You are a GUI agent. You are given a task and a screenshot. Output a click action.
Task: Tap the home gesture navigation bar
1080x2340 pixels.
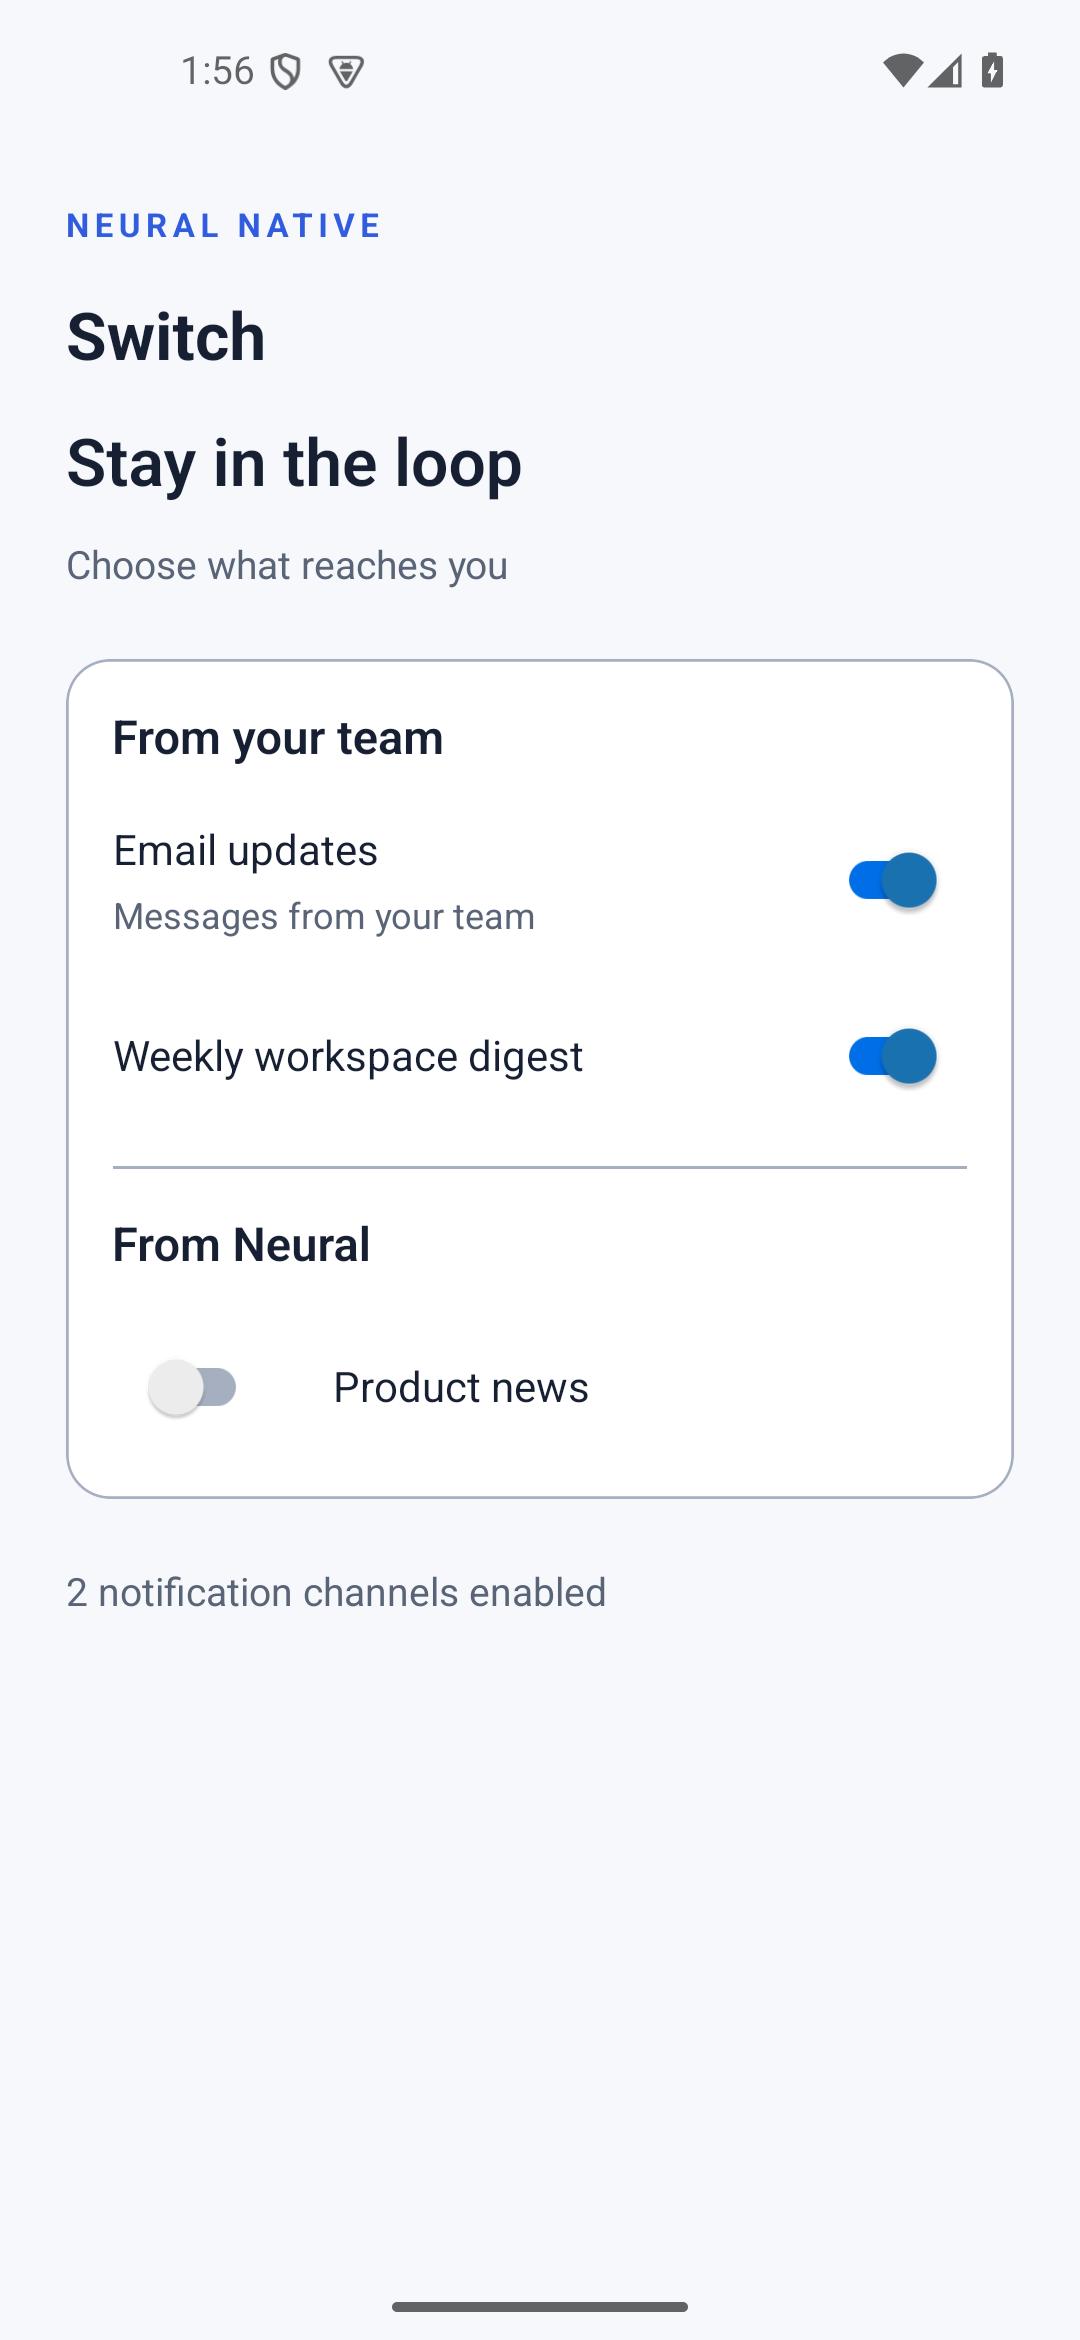coord(540,2307)
